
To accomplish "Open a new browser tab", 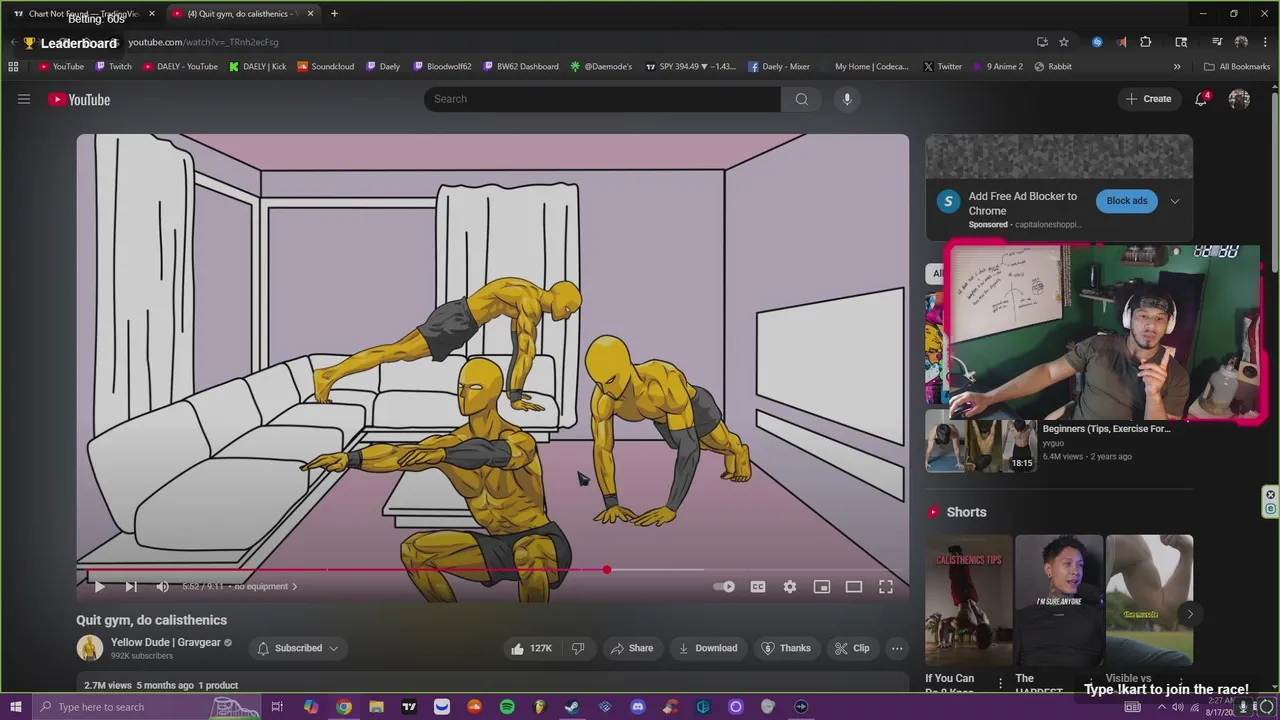I will (334, 14).
